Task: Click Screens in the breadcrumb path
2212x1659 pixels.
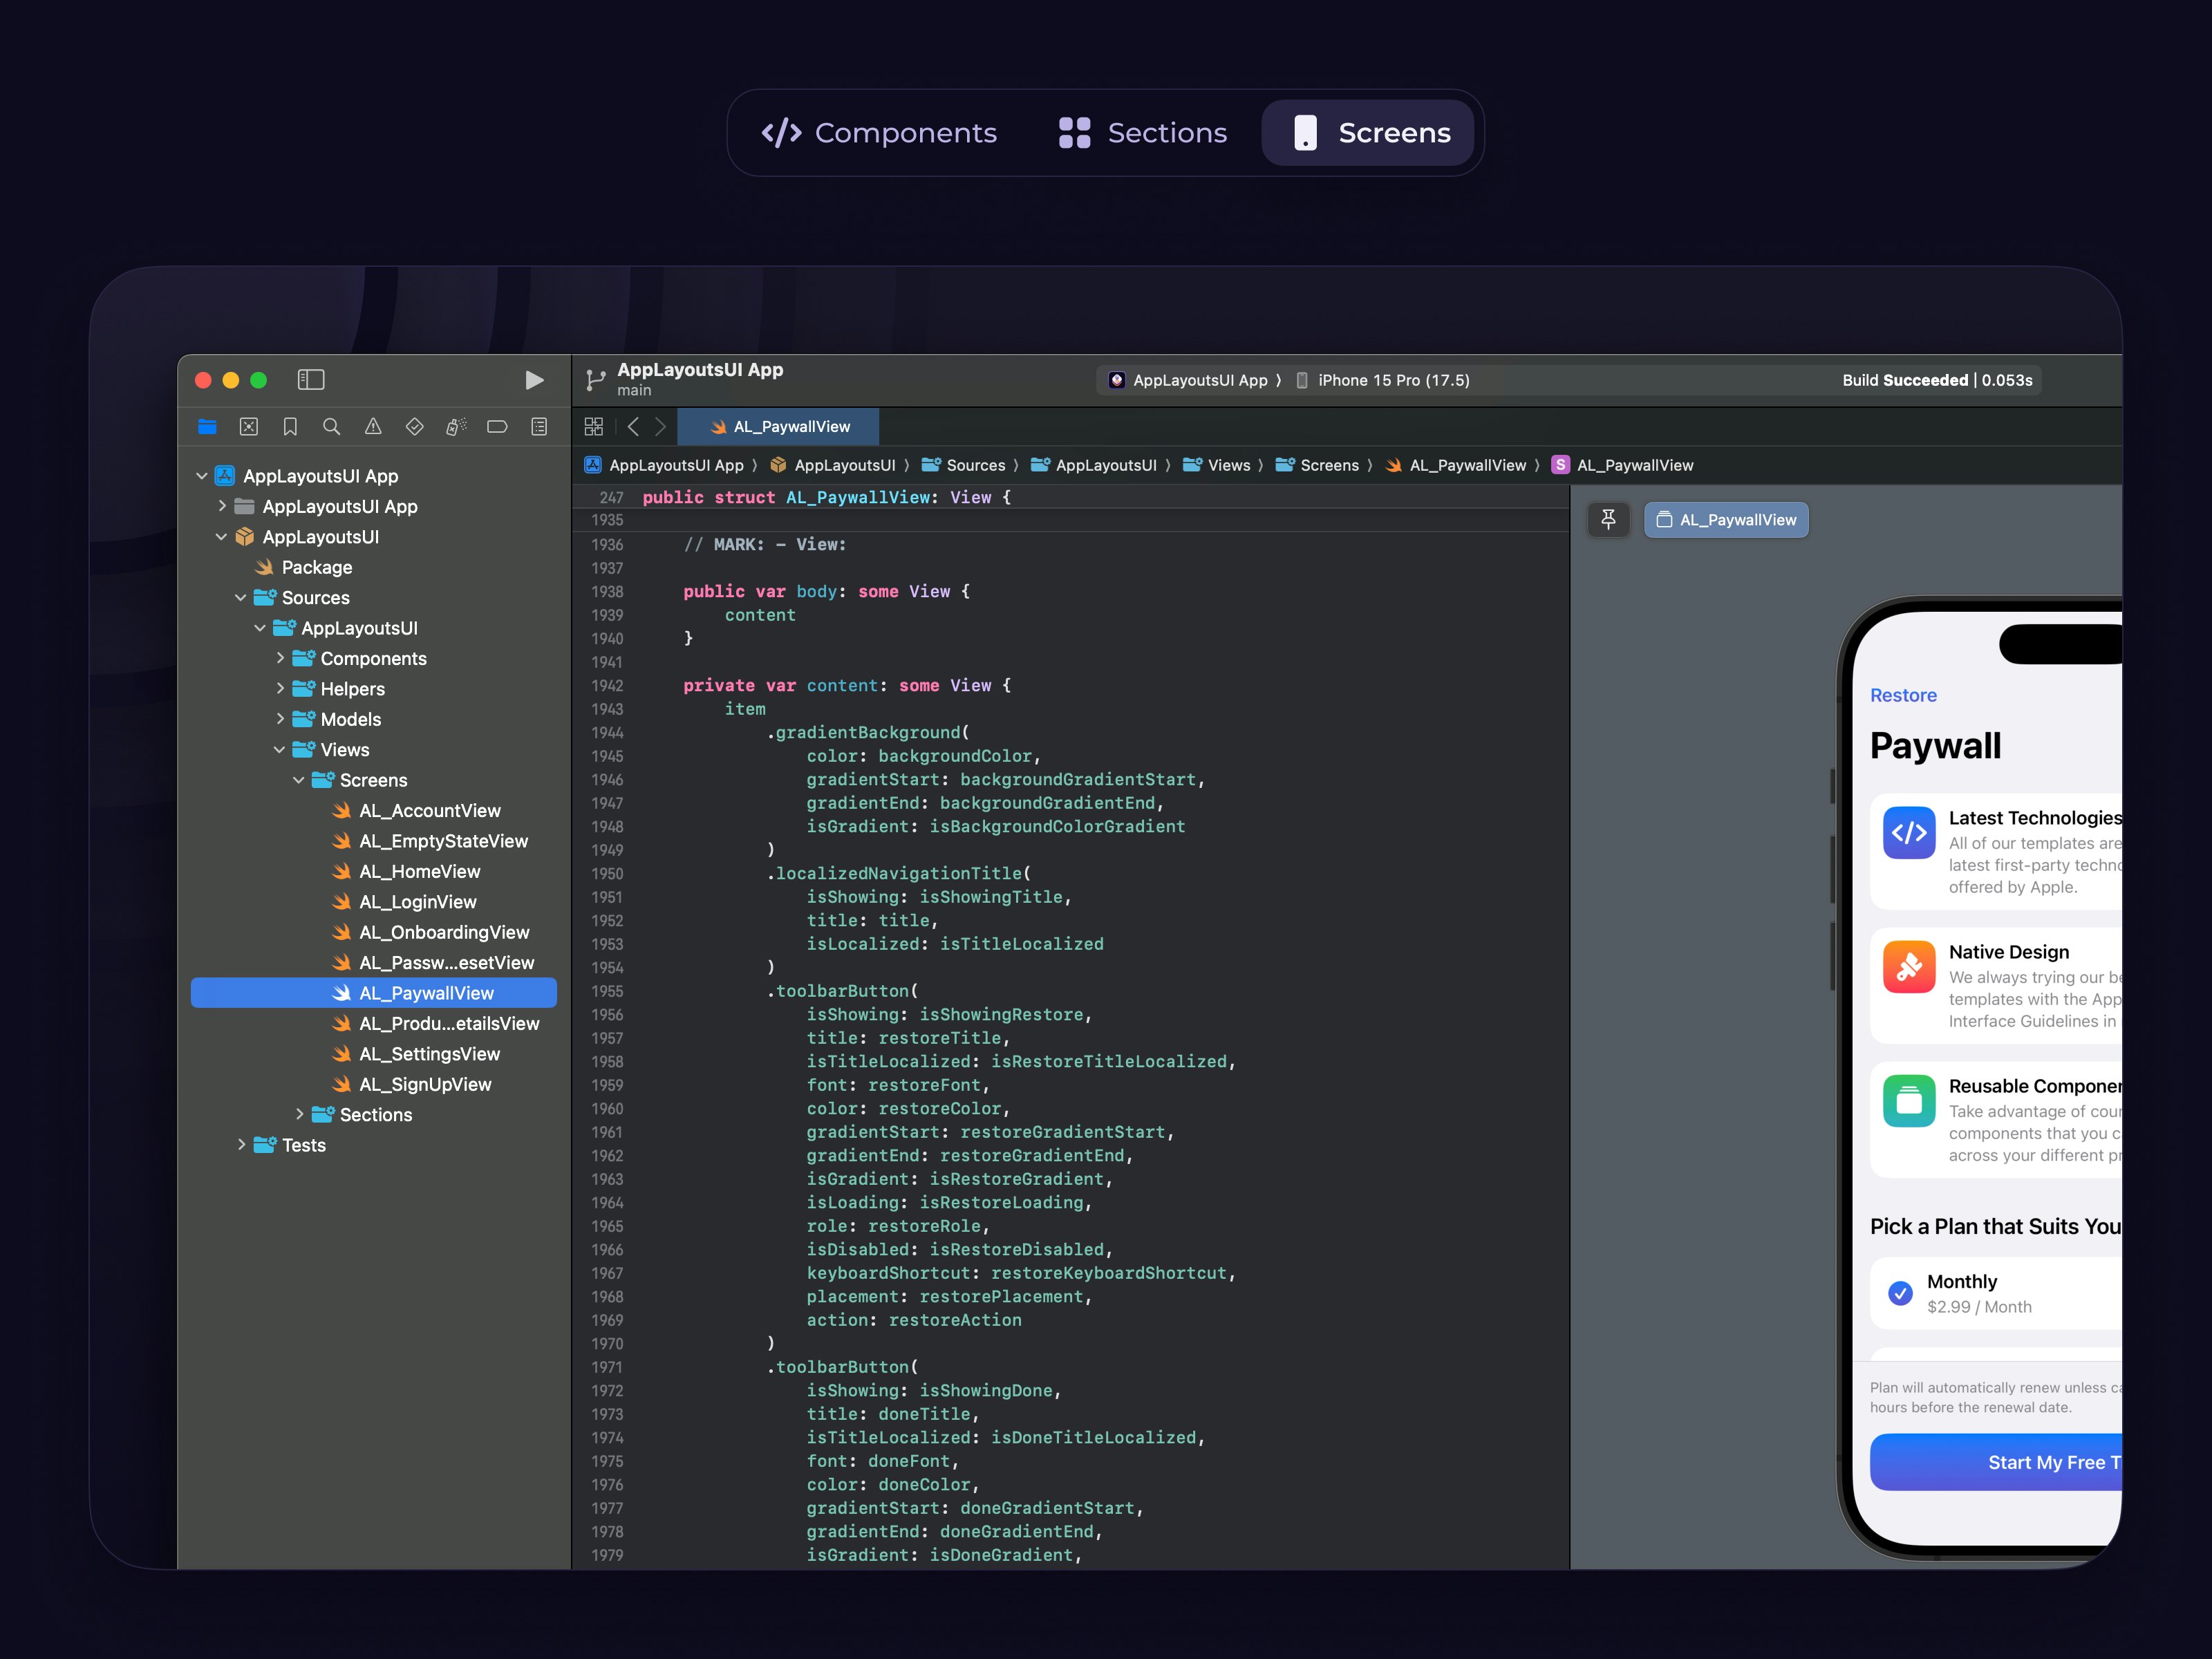Action: click(x=1317, y=465)
